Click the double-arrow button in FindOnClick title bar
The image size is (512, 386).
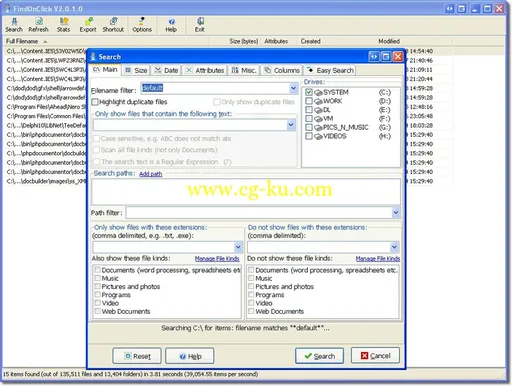[x=450, y=9]
